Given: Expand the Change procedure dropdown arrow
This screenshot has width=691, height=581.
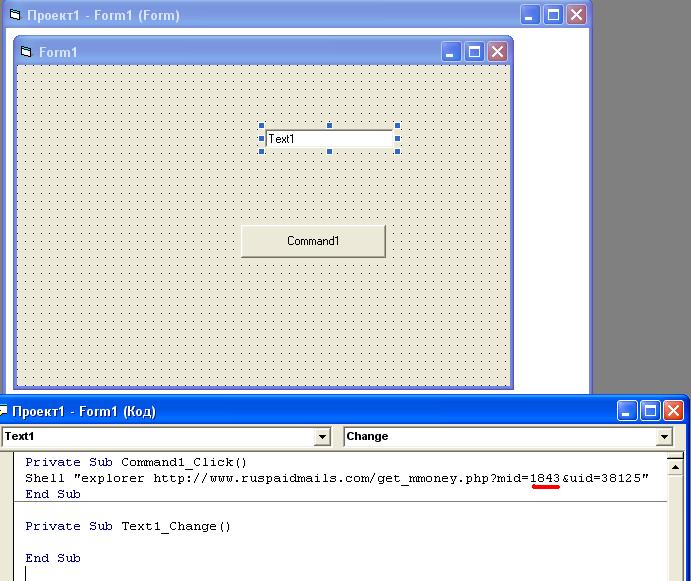Looking at the screenshot, I should [664, 437].
